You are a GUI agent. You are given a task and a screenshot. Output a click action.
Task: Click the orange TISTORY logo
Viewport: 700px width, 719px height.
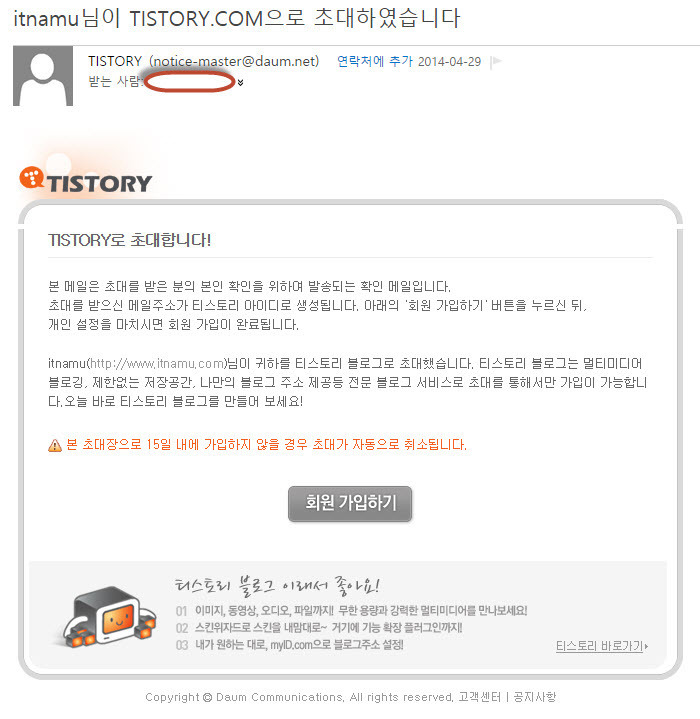coord(86,180)
